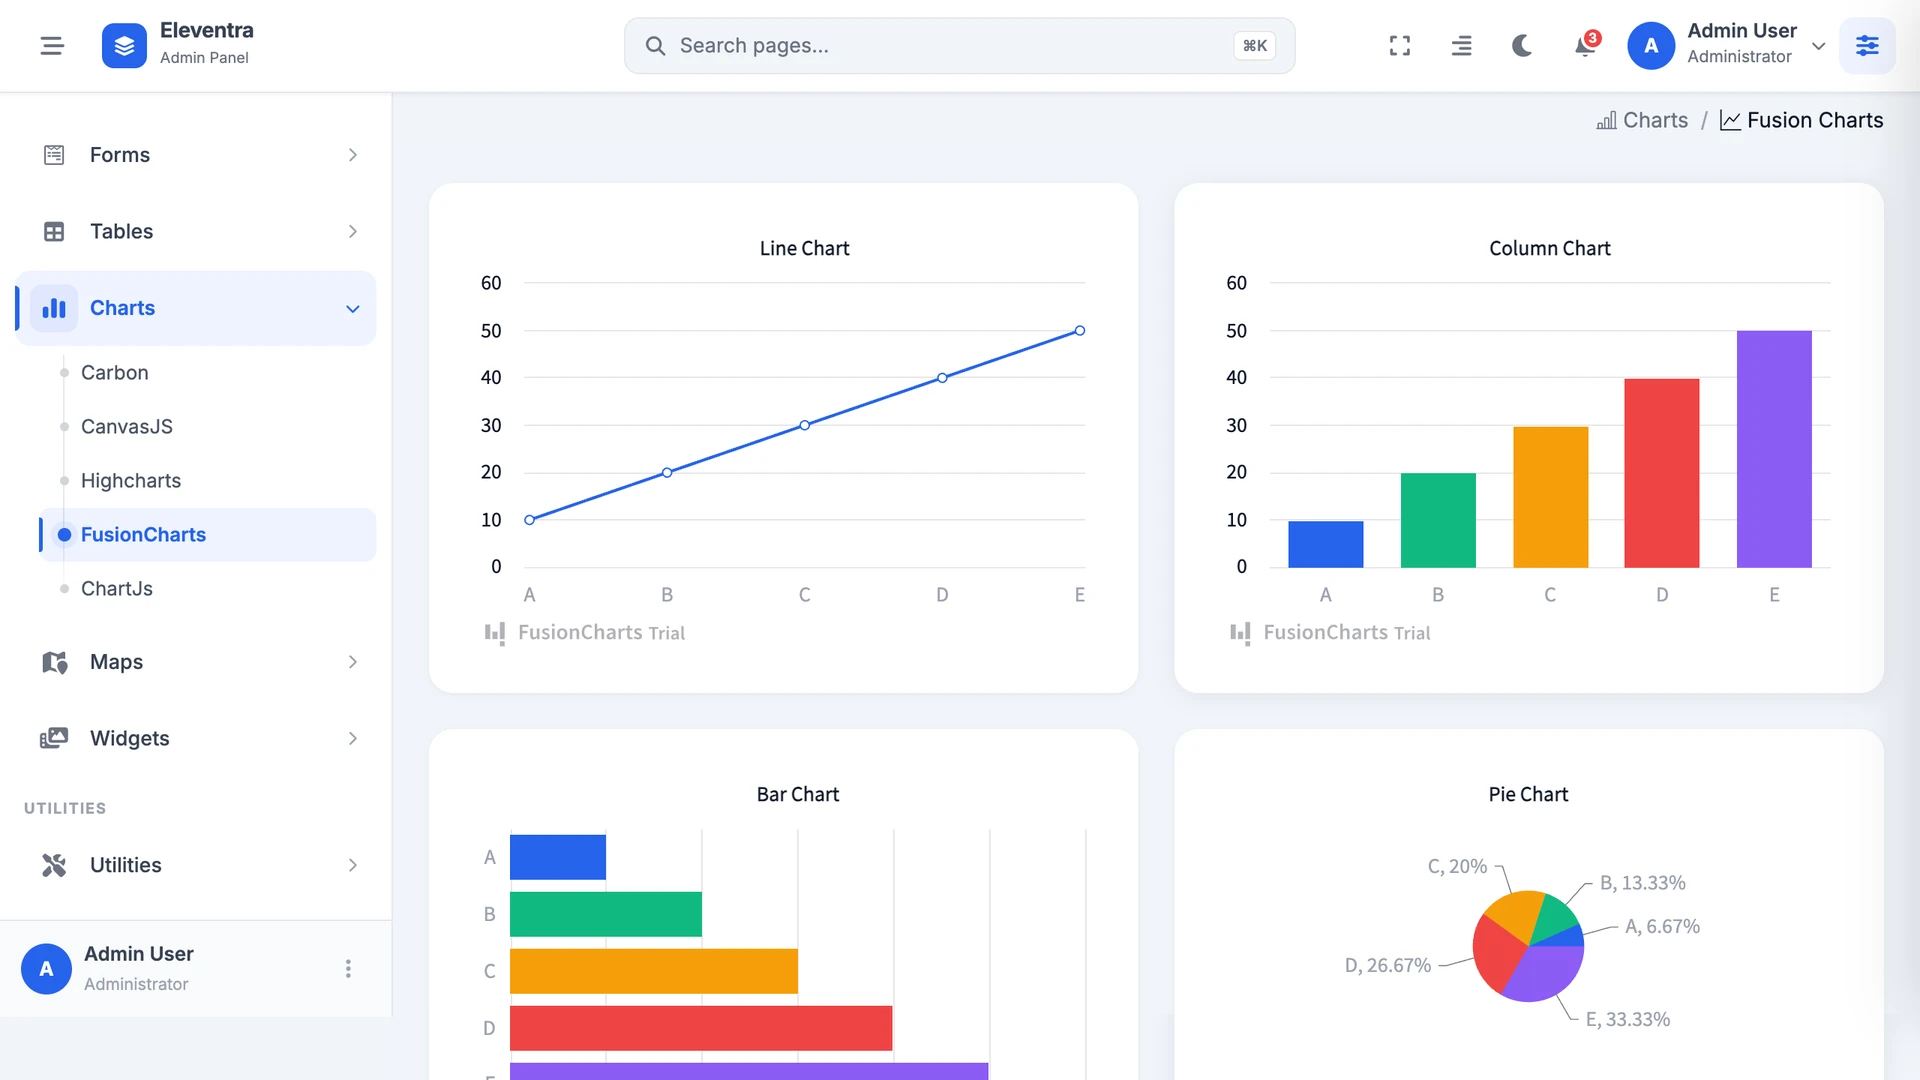
Task: Go to ChartJs page
Action: tap(116, 588)
